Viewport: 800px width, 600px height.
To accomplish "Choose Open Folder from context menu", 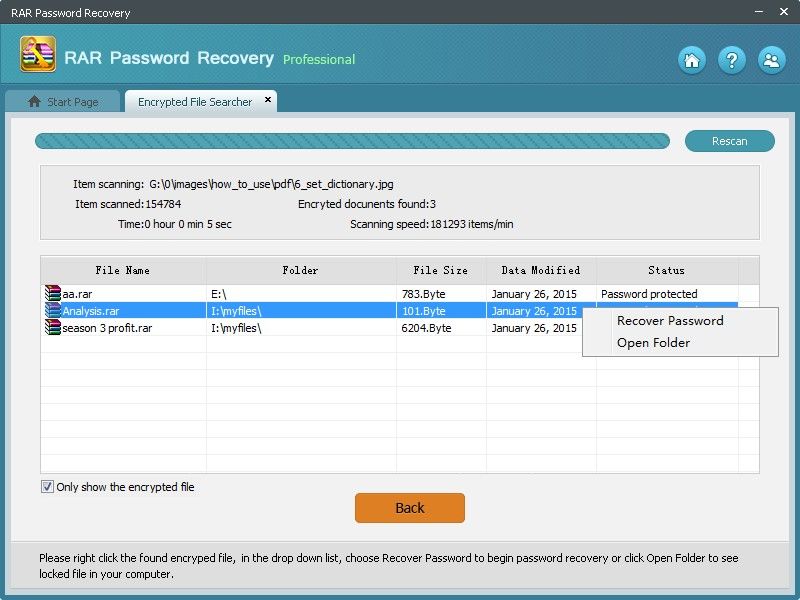I will tap(653, 343).
